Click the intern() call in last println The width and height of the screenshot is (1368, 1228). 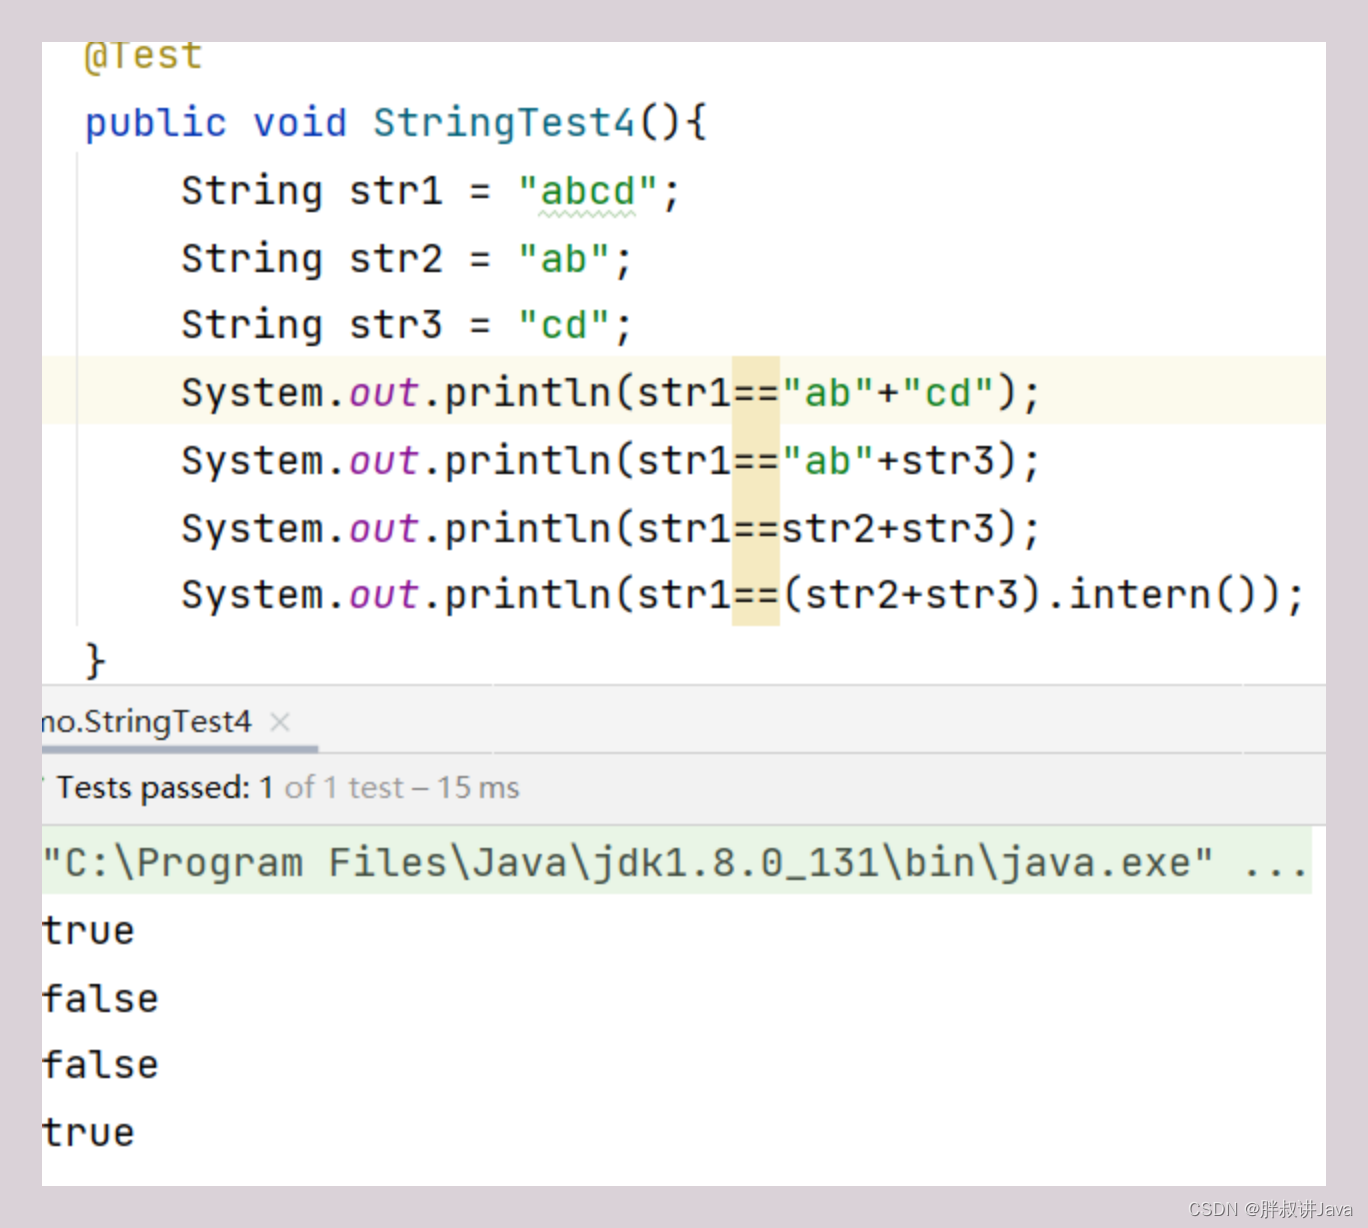pyautogui.click(x=1164, y=595)
